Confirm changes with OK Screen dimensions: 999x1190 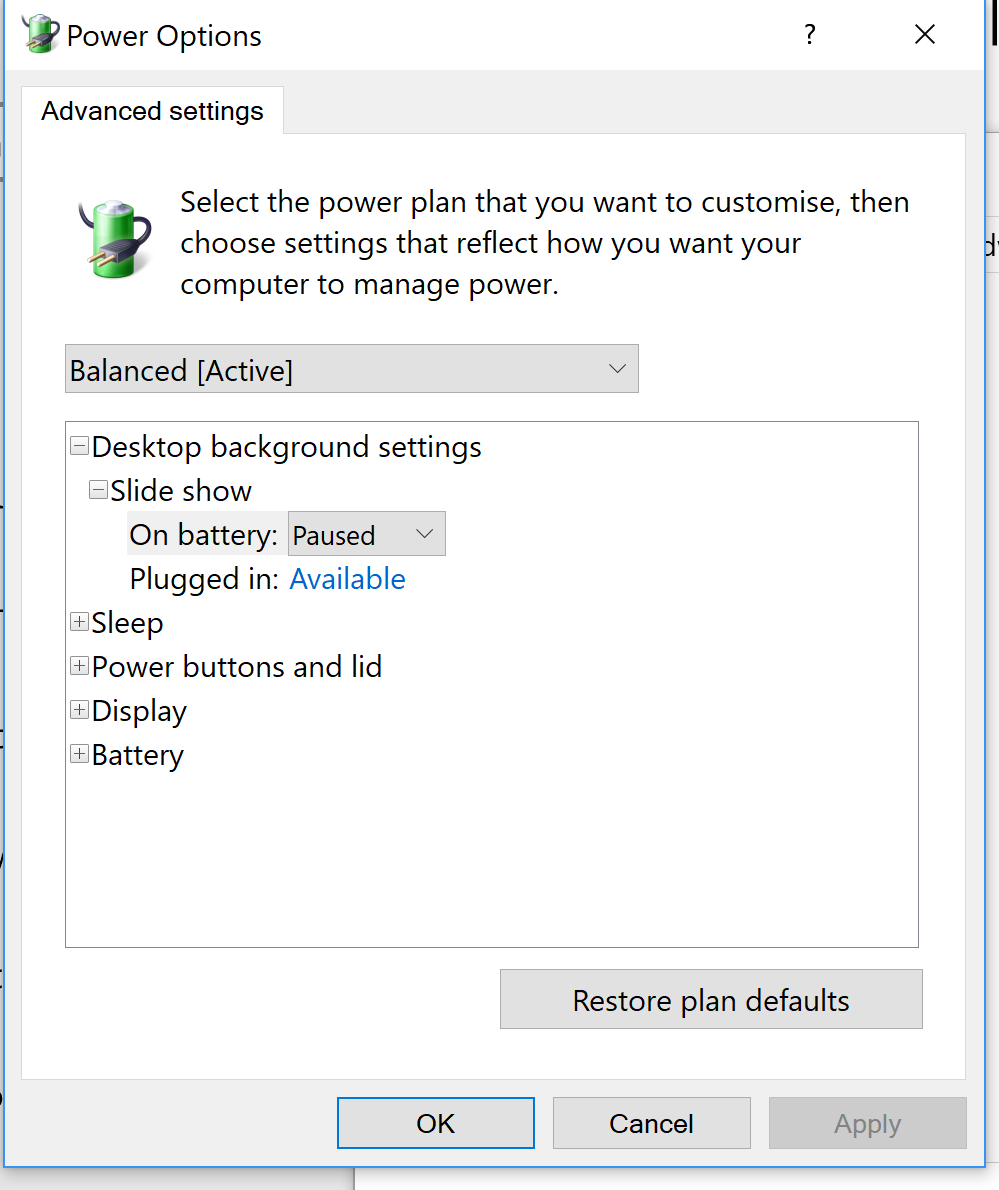(435, 1122)
